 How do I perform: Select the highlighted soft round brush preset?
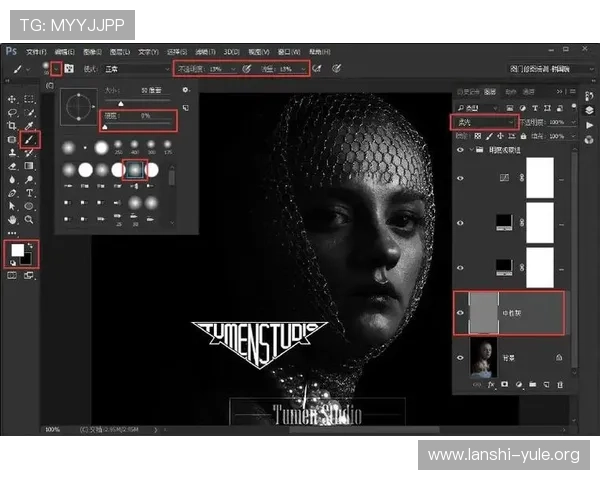click(x=134, y=171)
